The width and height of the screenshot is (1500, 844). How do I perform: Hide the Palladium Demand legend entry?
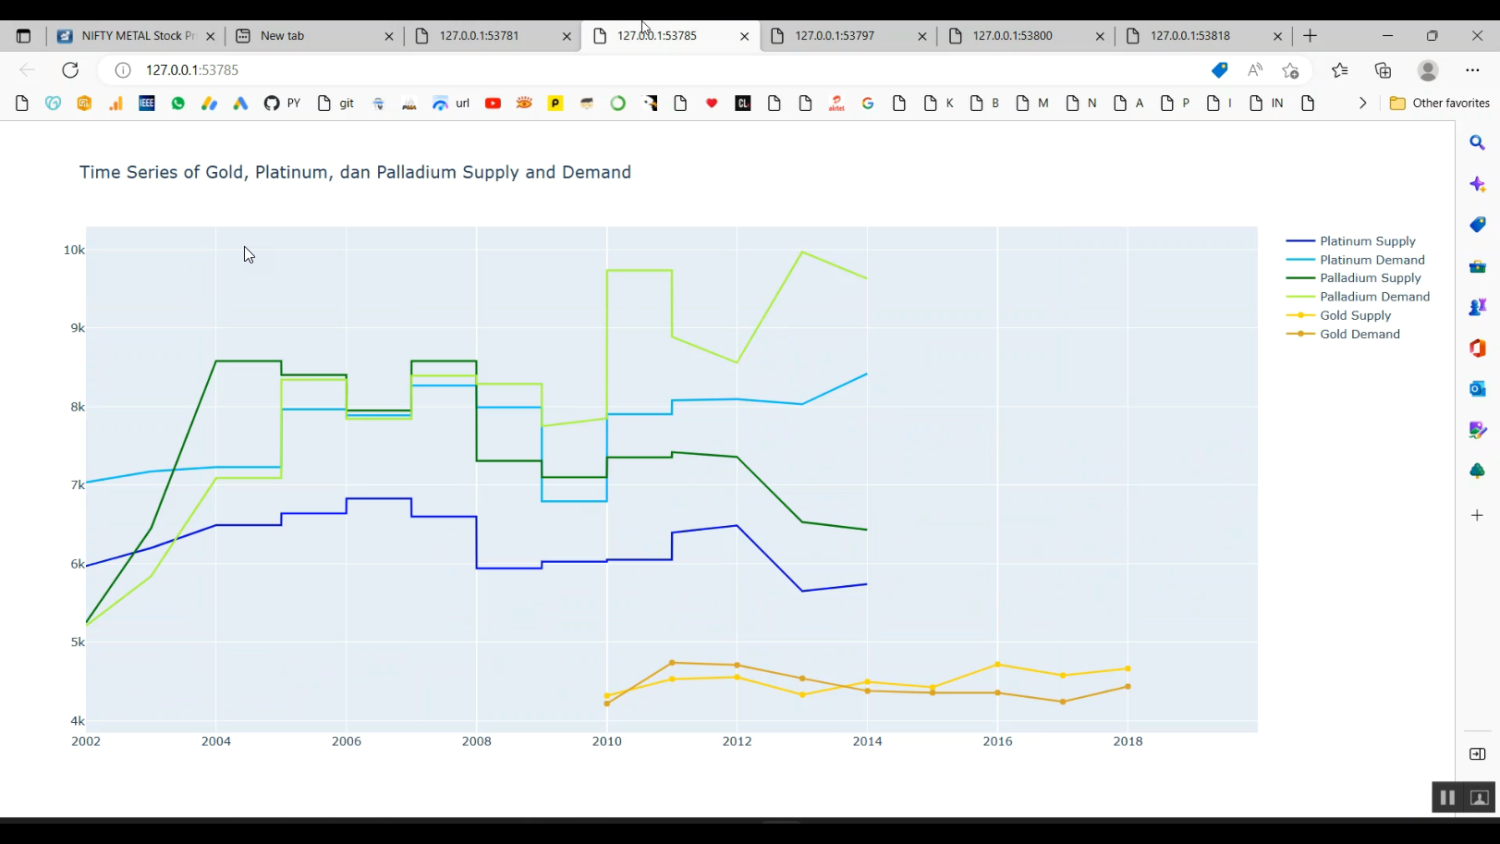click(x=1374, y=297)
